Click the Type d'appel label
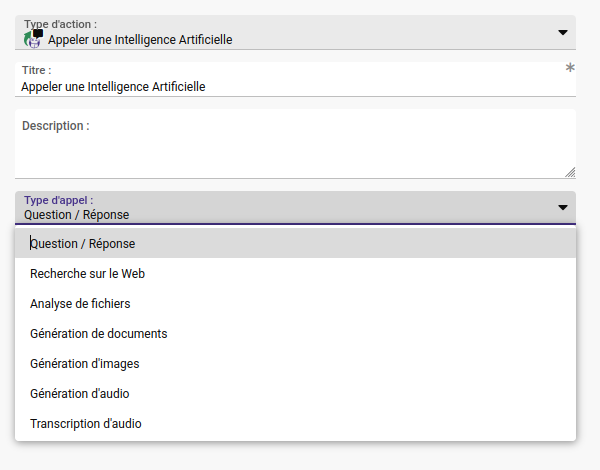Screen dimensions: 600x470 tap(59, 200)
